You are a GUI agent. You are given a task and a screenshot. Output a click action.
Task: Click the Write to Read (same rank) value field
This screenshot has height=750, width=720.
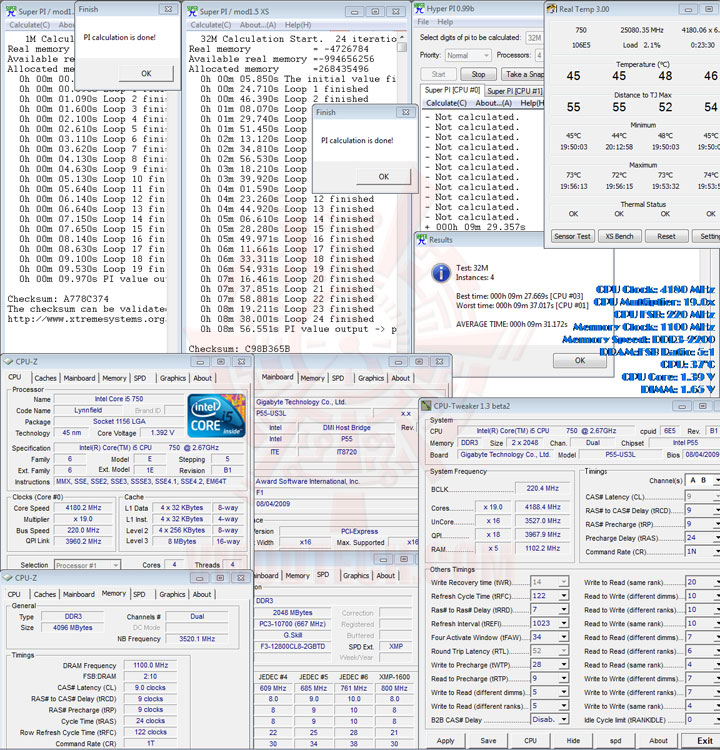click(x=699, y=582)
